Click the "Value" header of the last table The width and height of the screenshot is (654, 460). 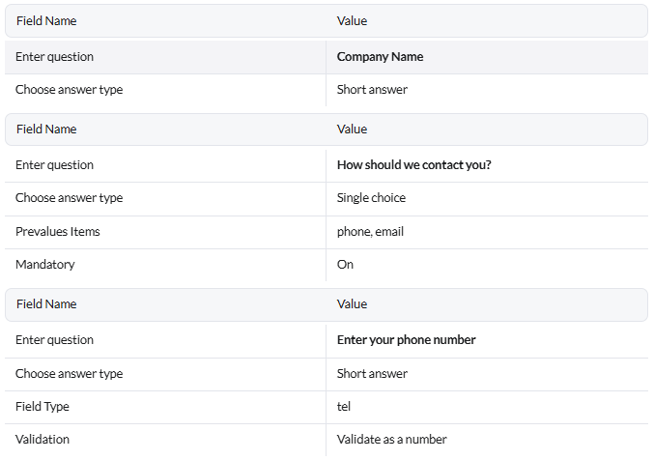click(x=352, y=304)
